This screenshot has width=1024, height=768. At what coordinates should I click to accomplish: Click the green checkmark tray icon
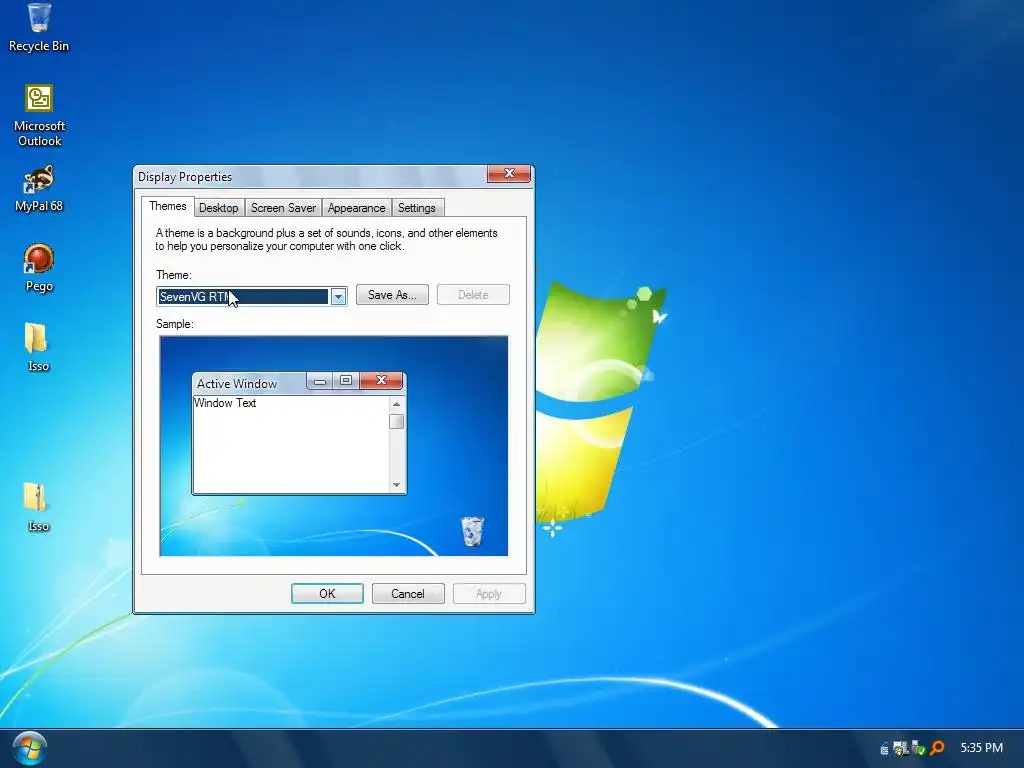pos(919,748)
